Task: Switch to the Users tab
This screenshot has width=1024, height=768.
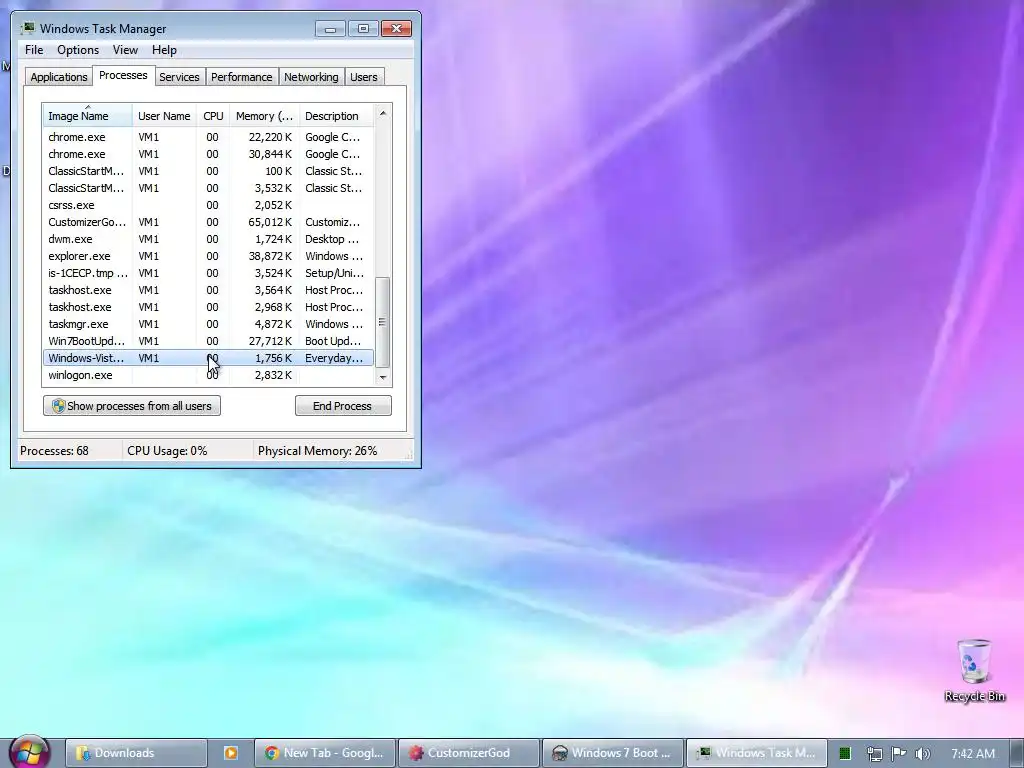Action: [363, 77]
